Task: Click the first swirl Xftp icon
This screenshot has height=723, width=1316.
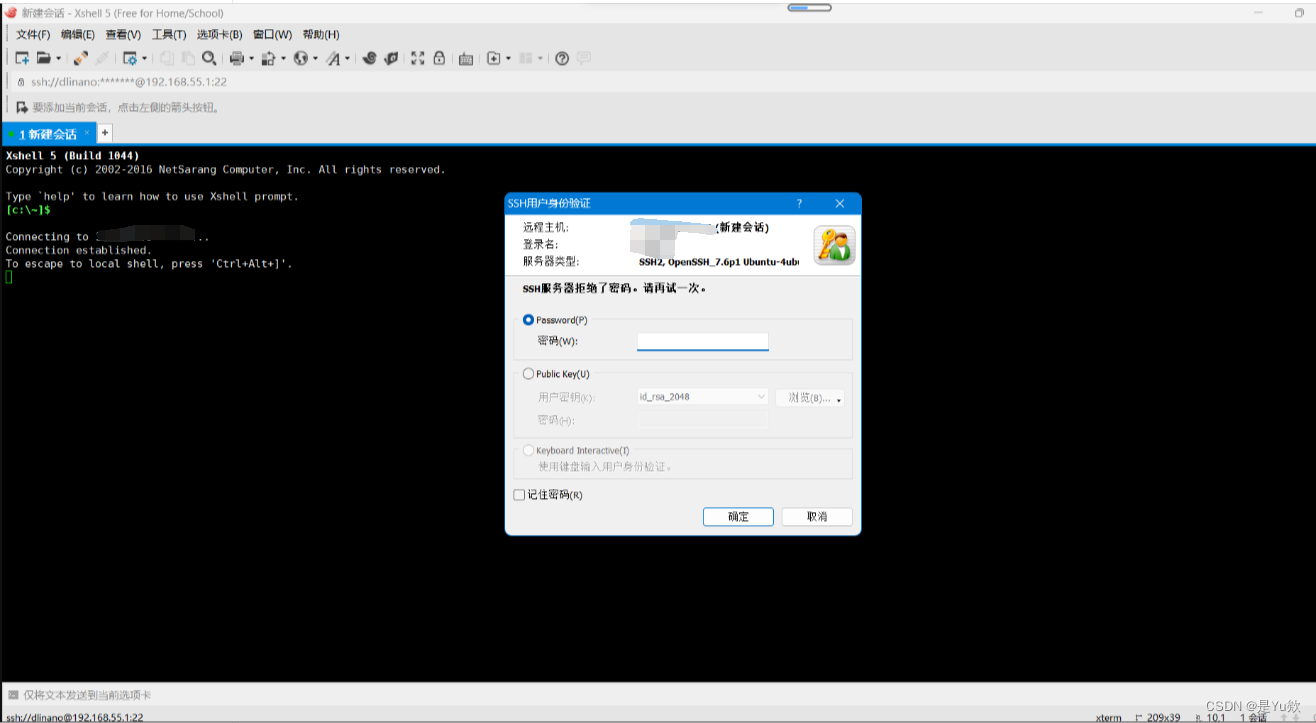Action: click(x=369, y=58)
